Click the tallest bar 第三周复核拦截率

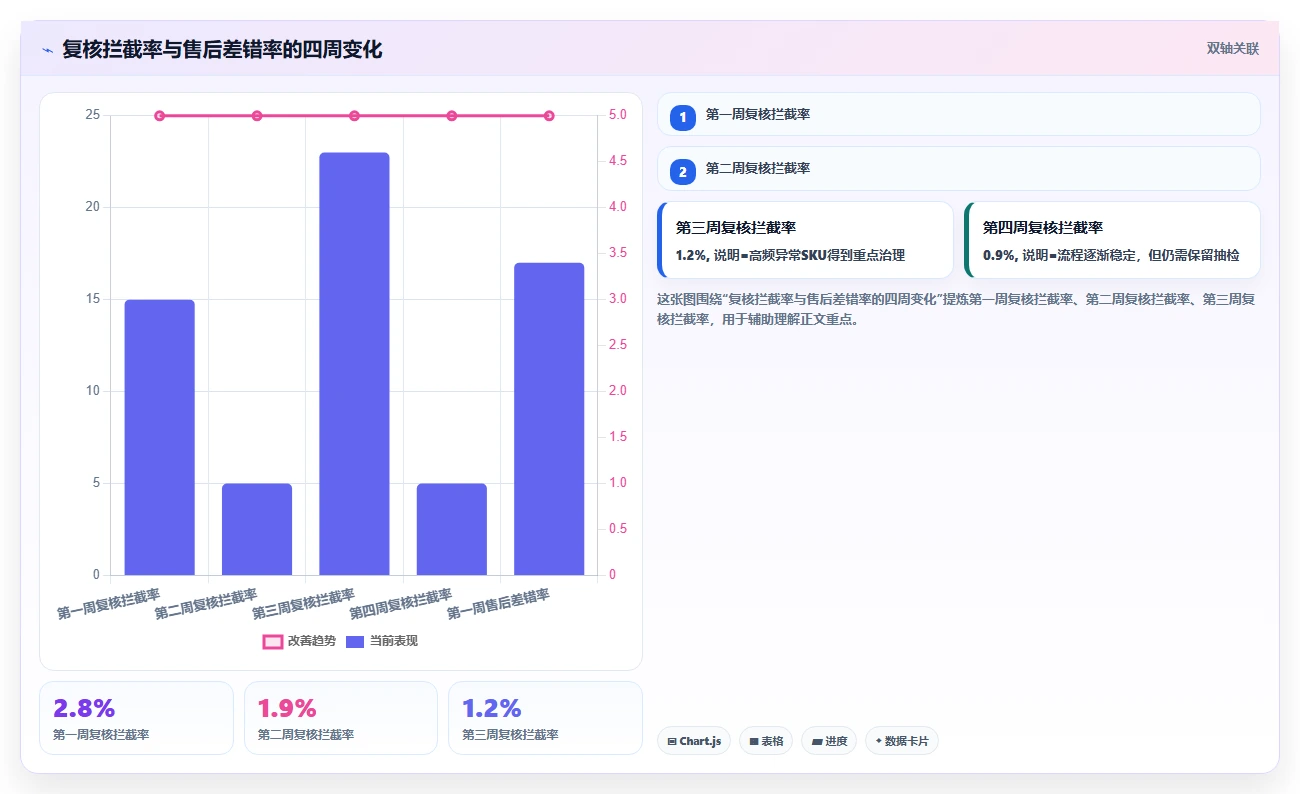coord(354,364)
